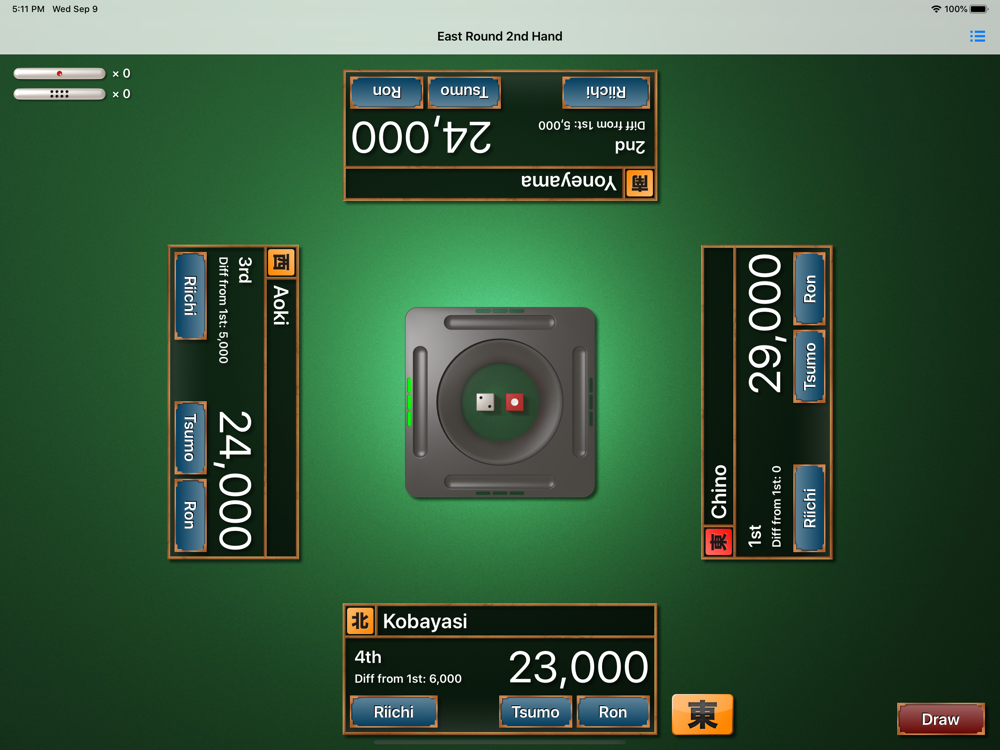Click the red Draw button
The image size is (1000, 750).
point(941,719)
